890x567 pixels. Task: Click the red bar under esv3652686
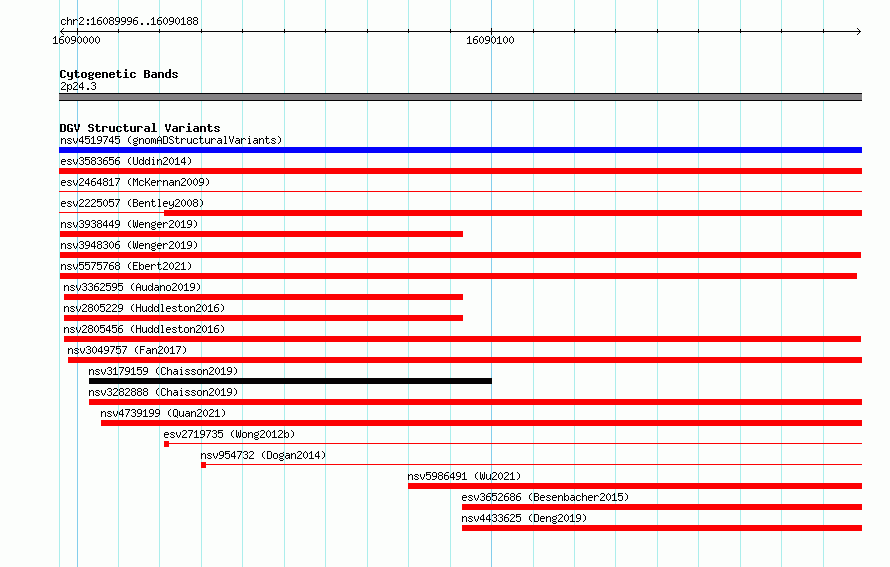[662, 507]
